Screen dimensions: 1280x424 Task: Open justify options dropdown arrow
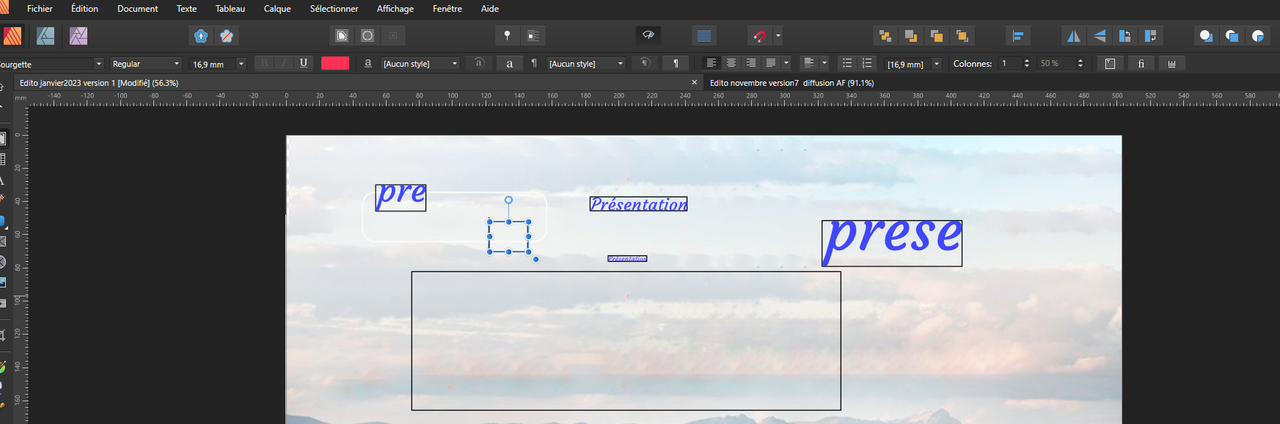786,63
